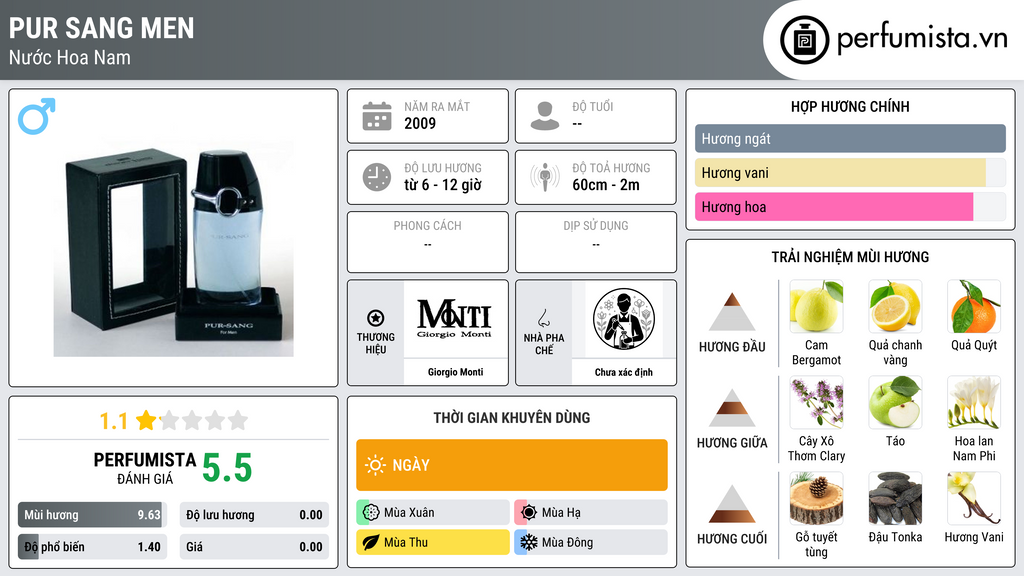Click the orange Ngày time bar

pyautogui.click(x=512, y=465)
